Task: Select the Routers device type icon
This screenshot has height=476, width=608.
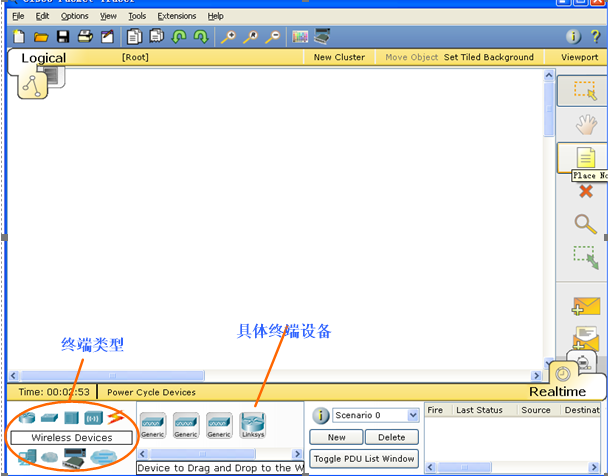Action: click(x=27, y=418)
